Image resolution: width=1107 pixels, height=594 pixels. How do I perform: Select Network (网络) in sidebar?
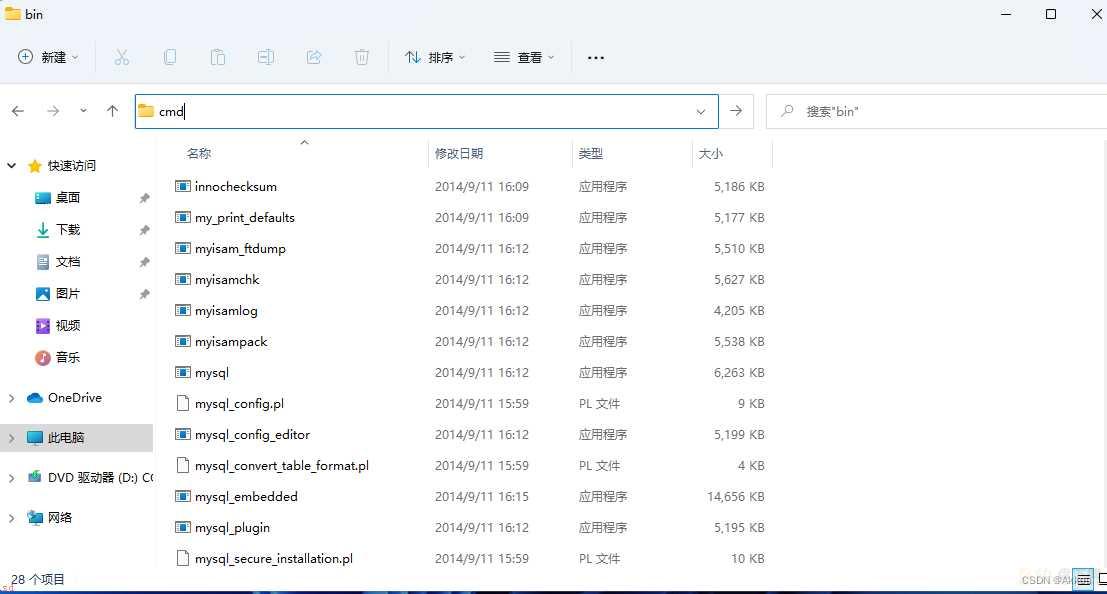(x=59, y=518)
